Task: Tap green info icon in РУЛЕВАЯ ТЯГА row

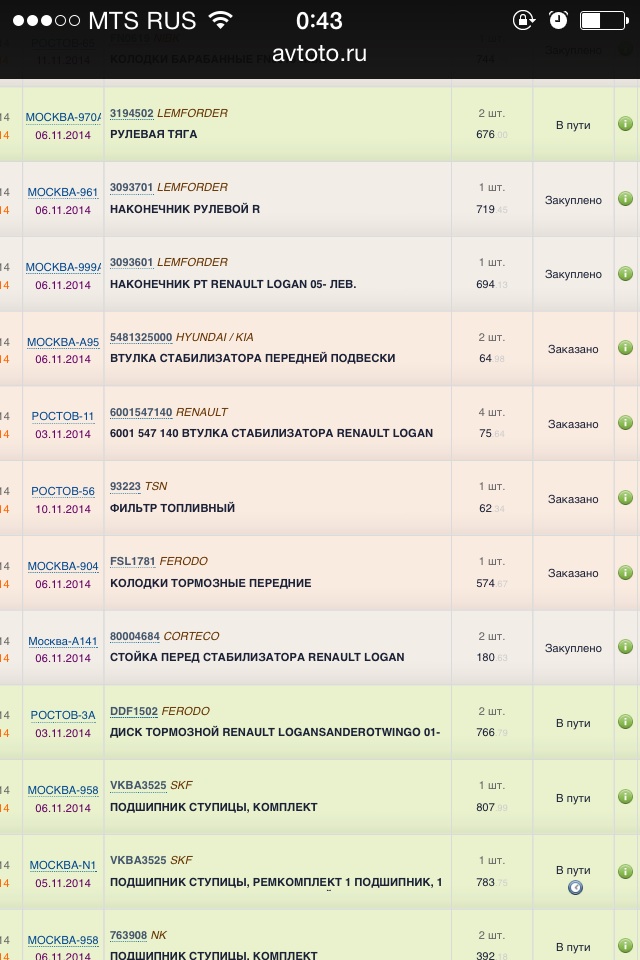Action: 625,124
